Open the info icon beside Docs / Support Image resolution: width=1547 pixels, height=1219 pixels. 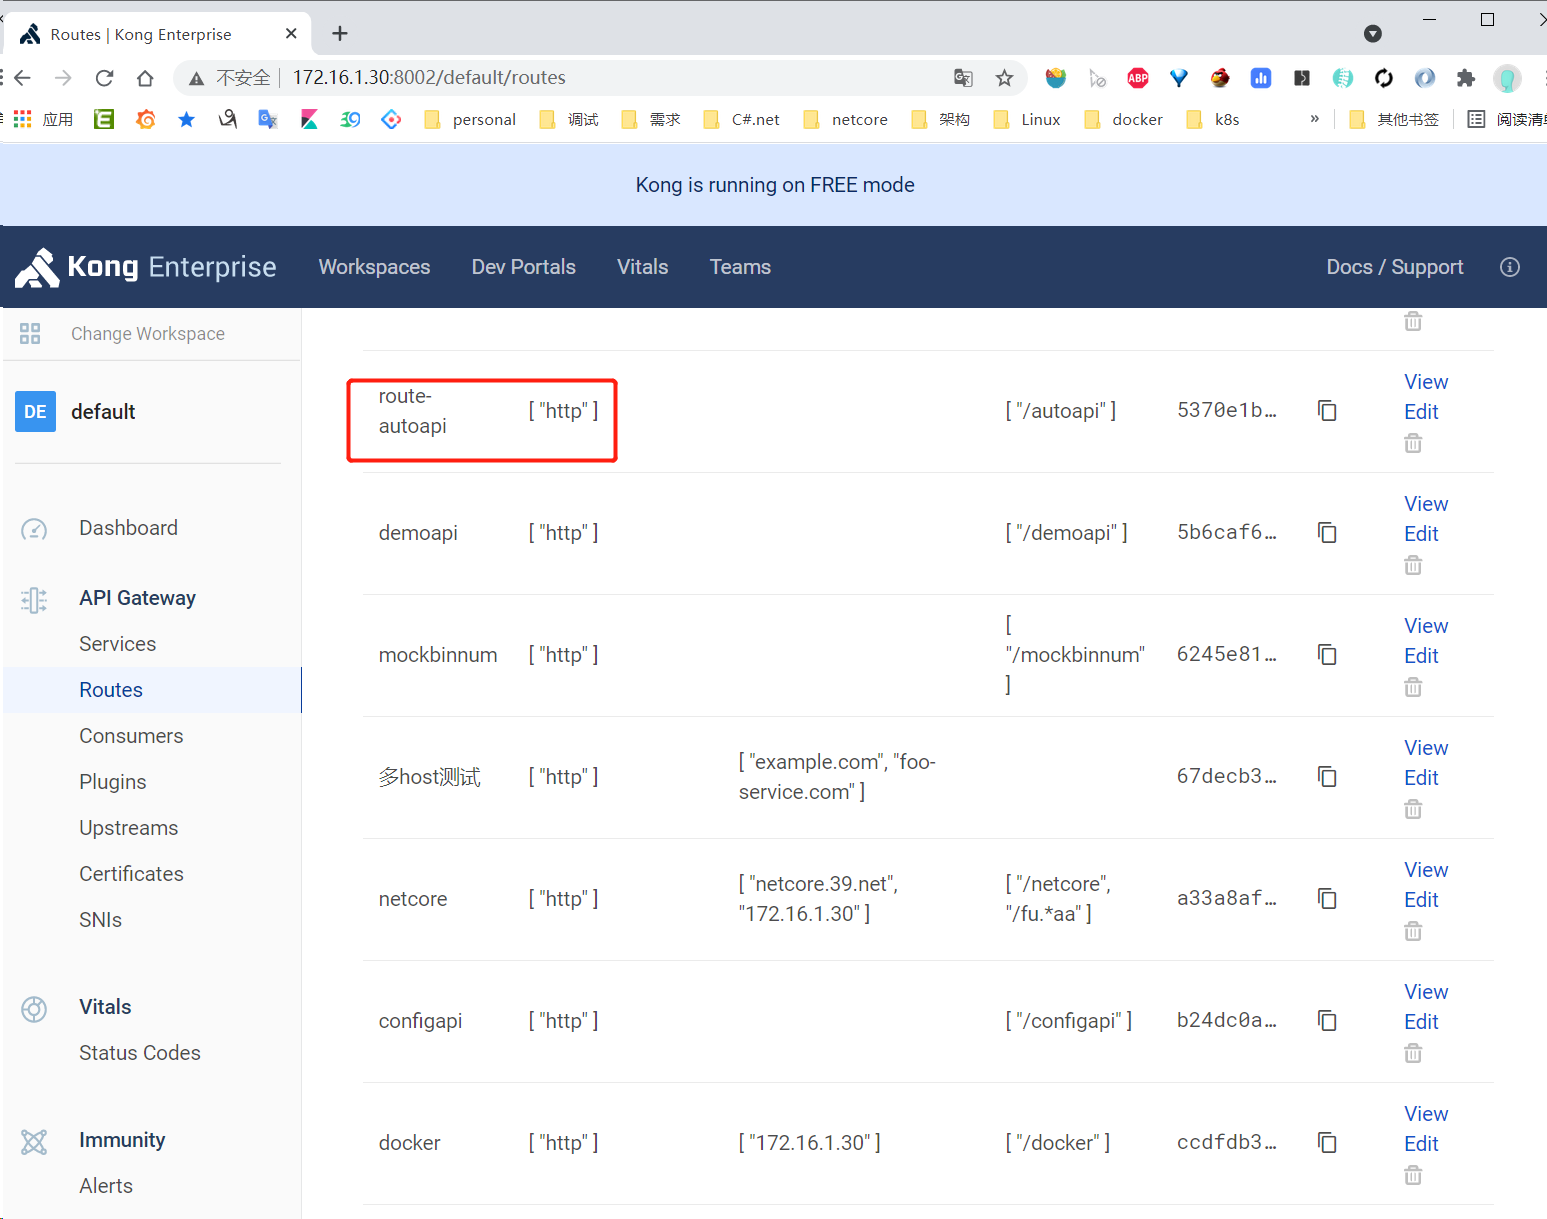click(1510, 267)
